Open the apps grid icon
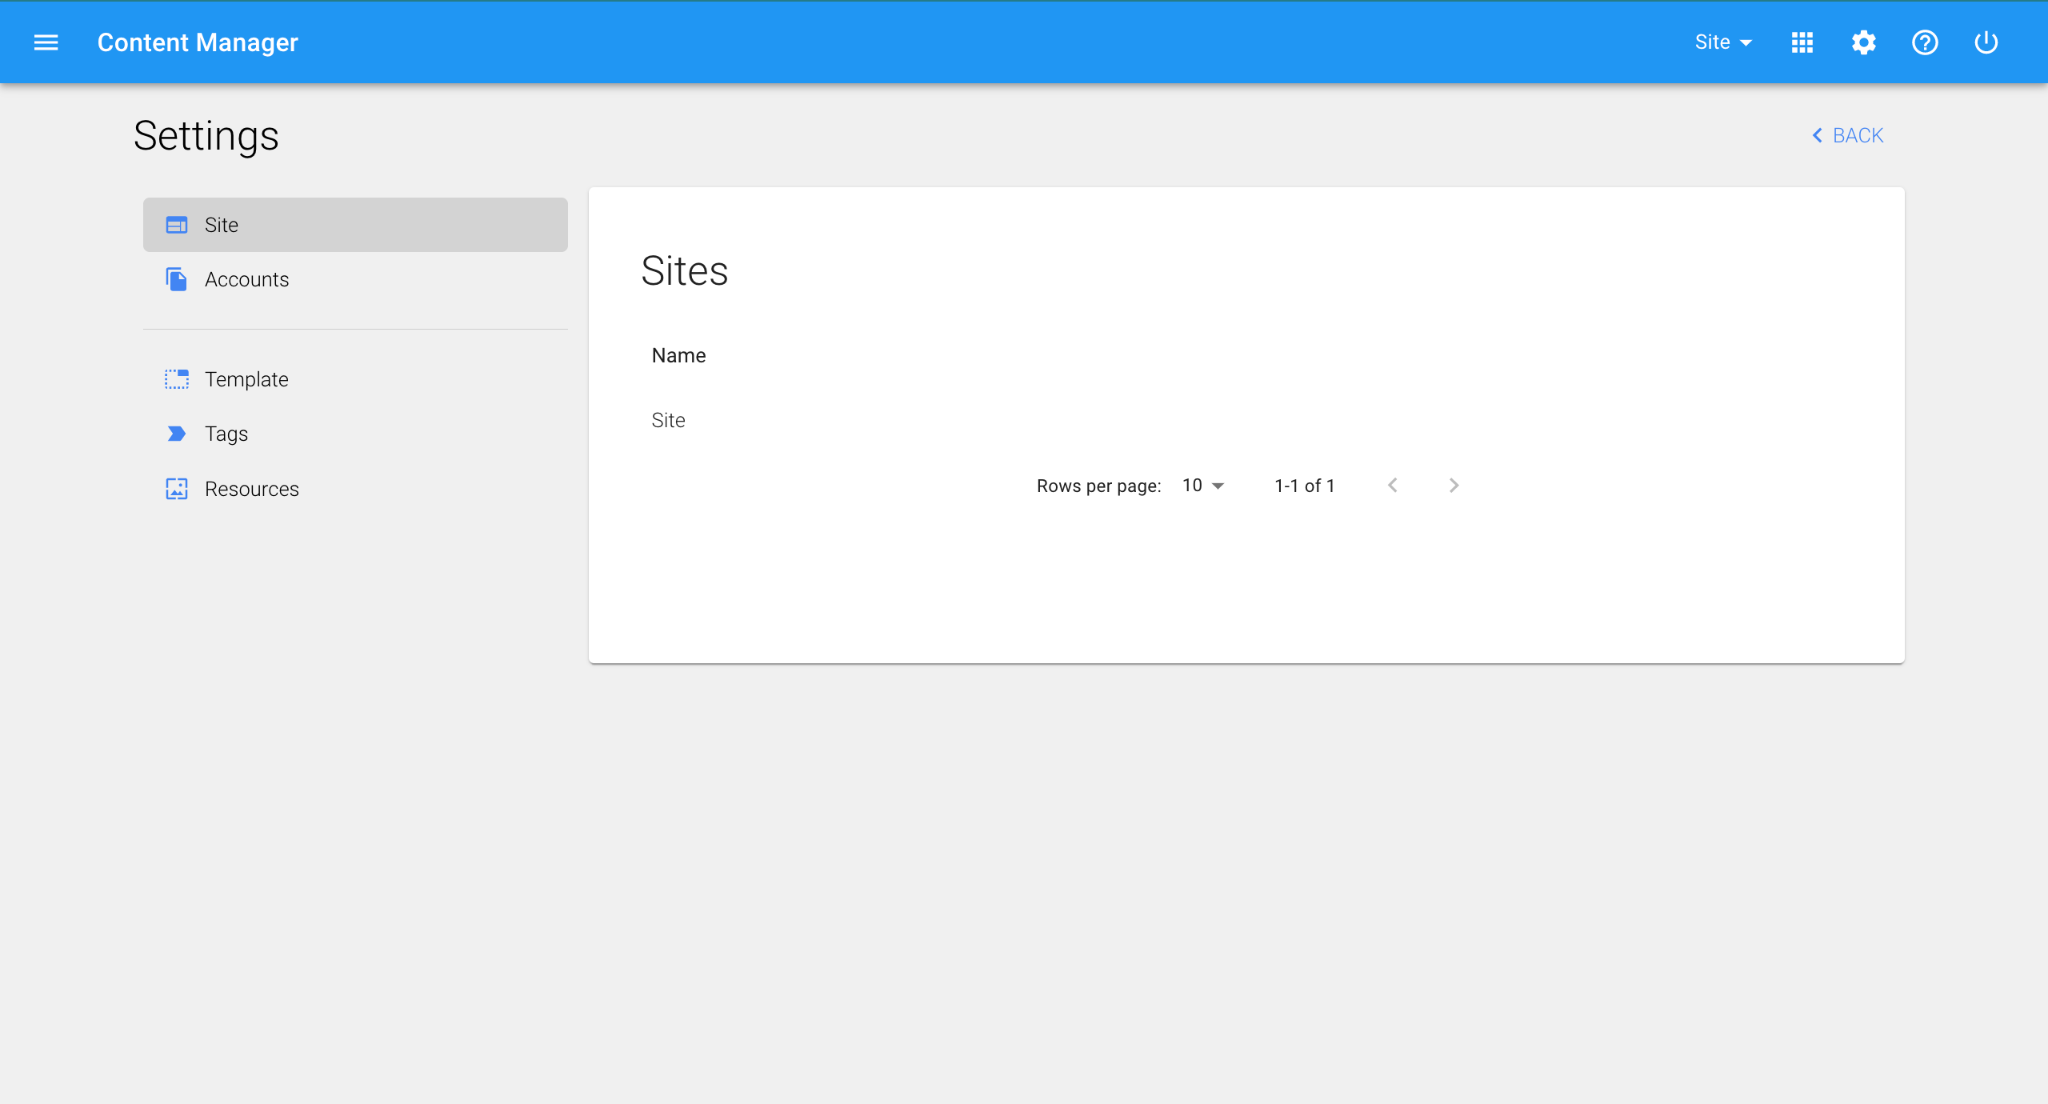 tap(1802, 42)
